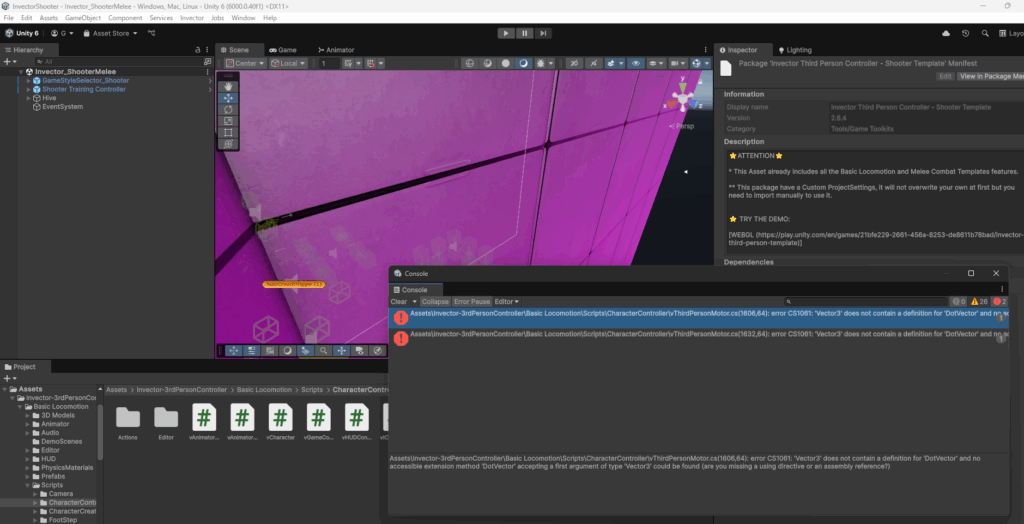Click Hierarchy plus create button
Screen dimensions: 1024x524
click(9, 61)
